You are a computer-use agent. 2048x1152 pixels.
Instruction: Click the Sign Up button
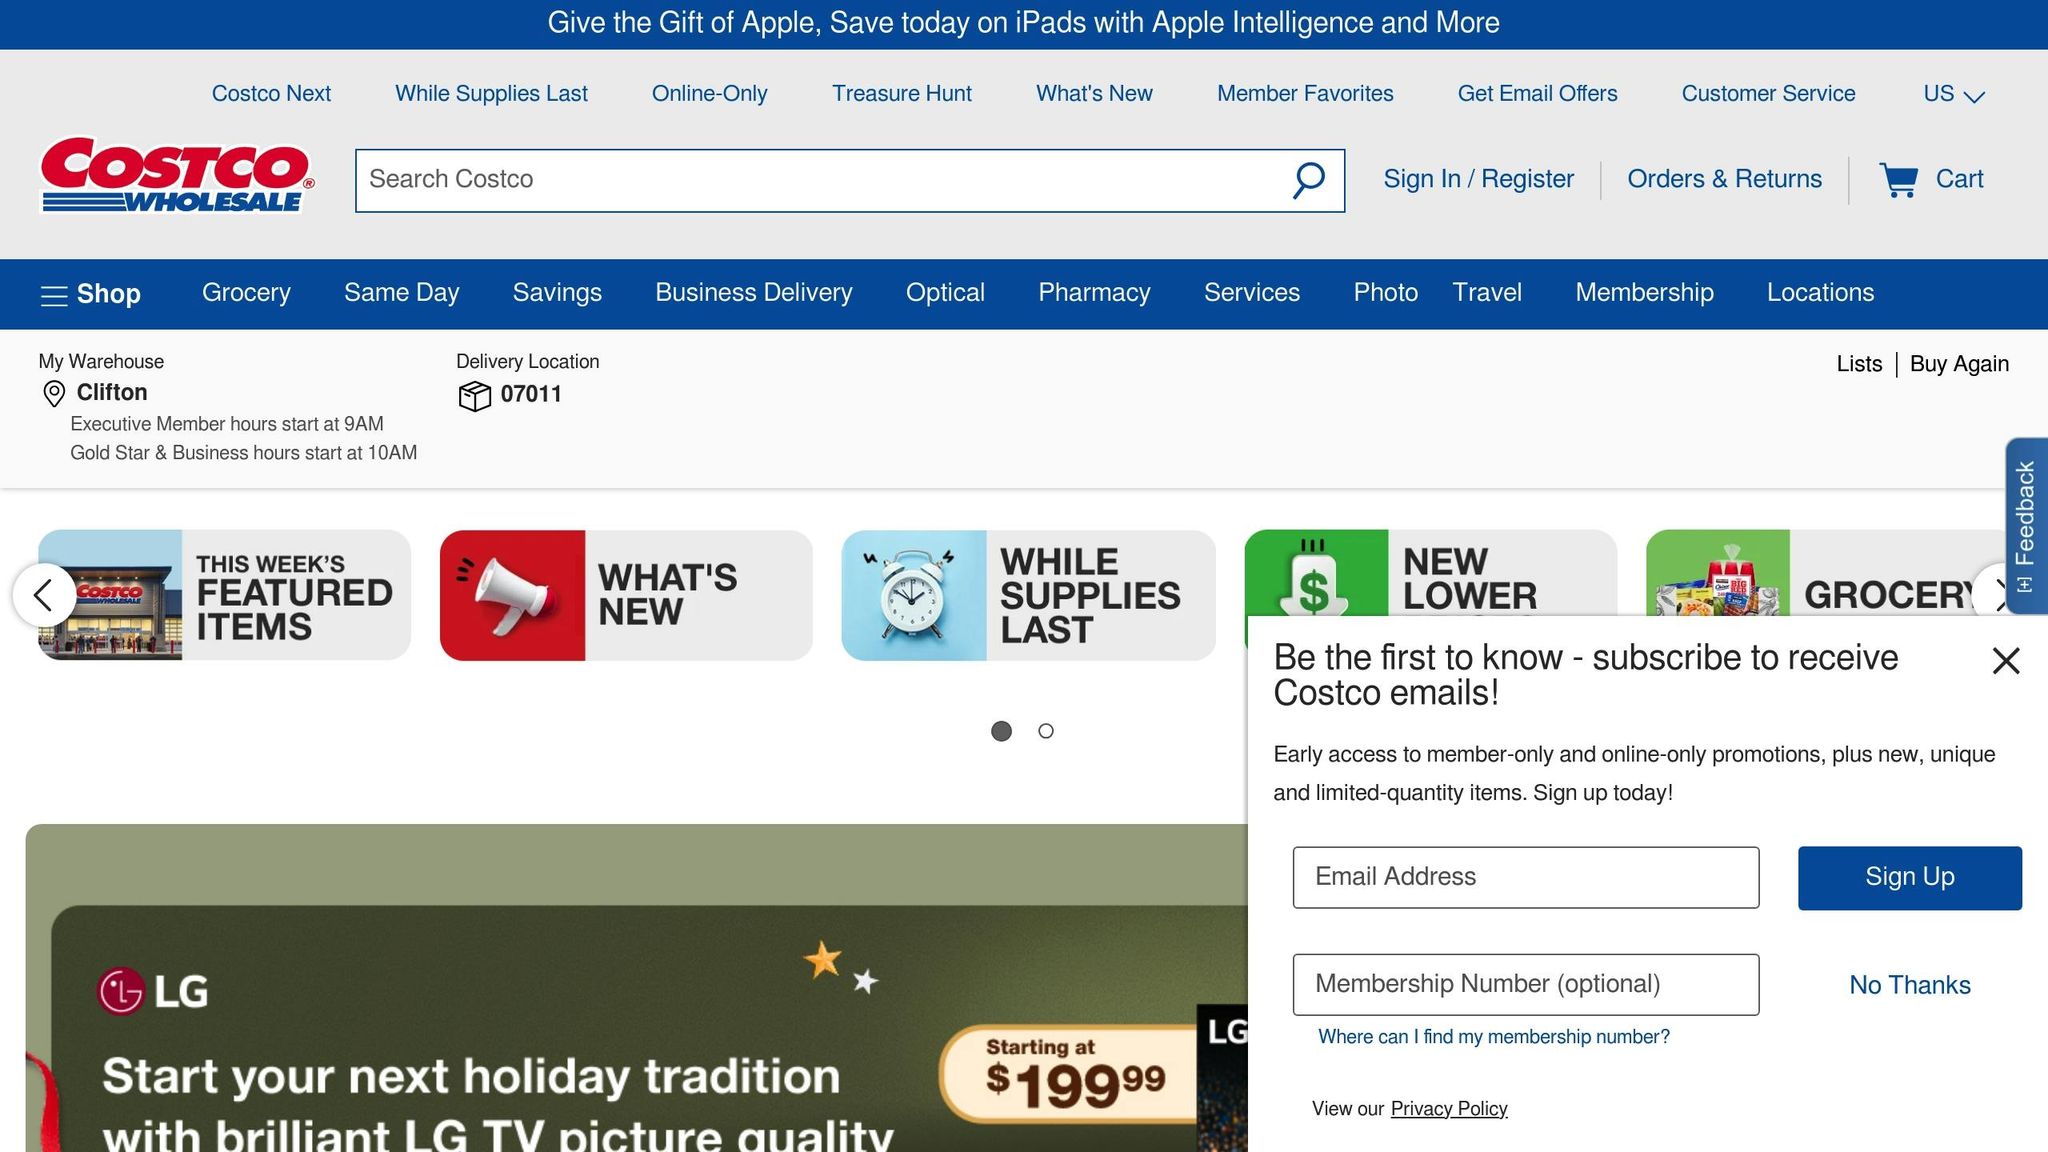tap(1909, 877)
